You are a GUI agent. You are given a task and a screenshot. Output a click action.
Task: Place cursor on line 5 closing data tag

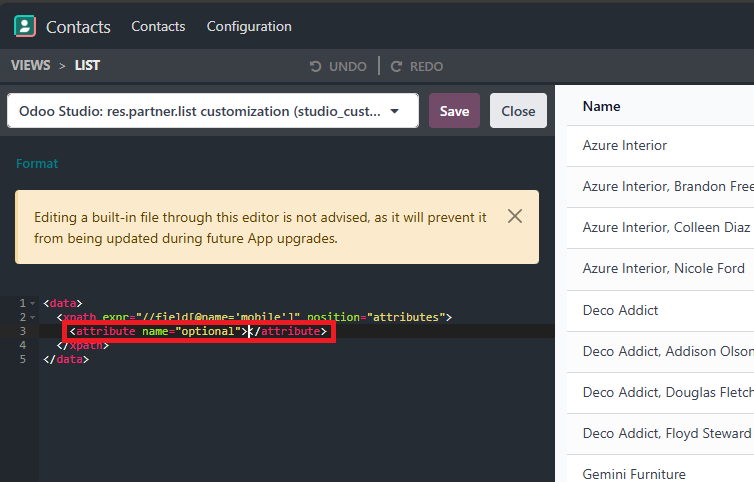click(x=66, y=359)
